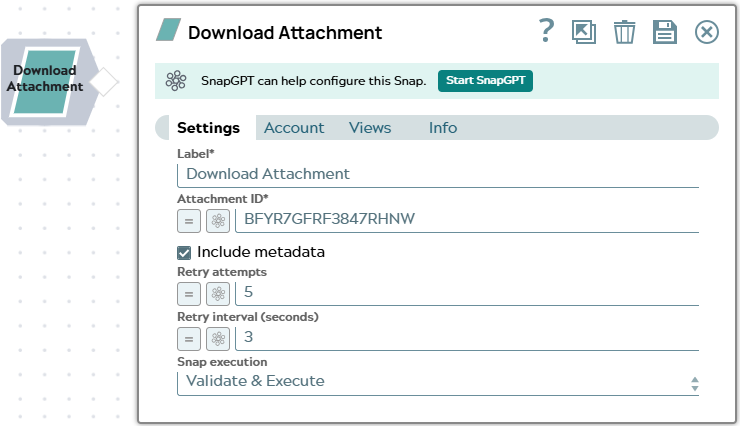740x426 pixels.
Task: Open the Info tab
Action: coord(443,128)
